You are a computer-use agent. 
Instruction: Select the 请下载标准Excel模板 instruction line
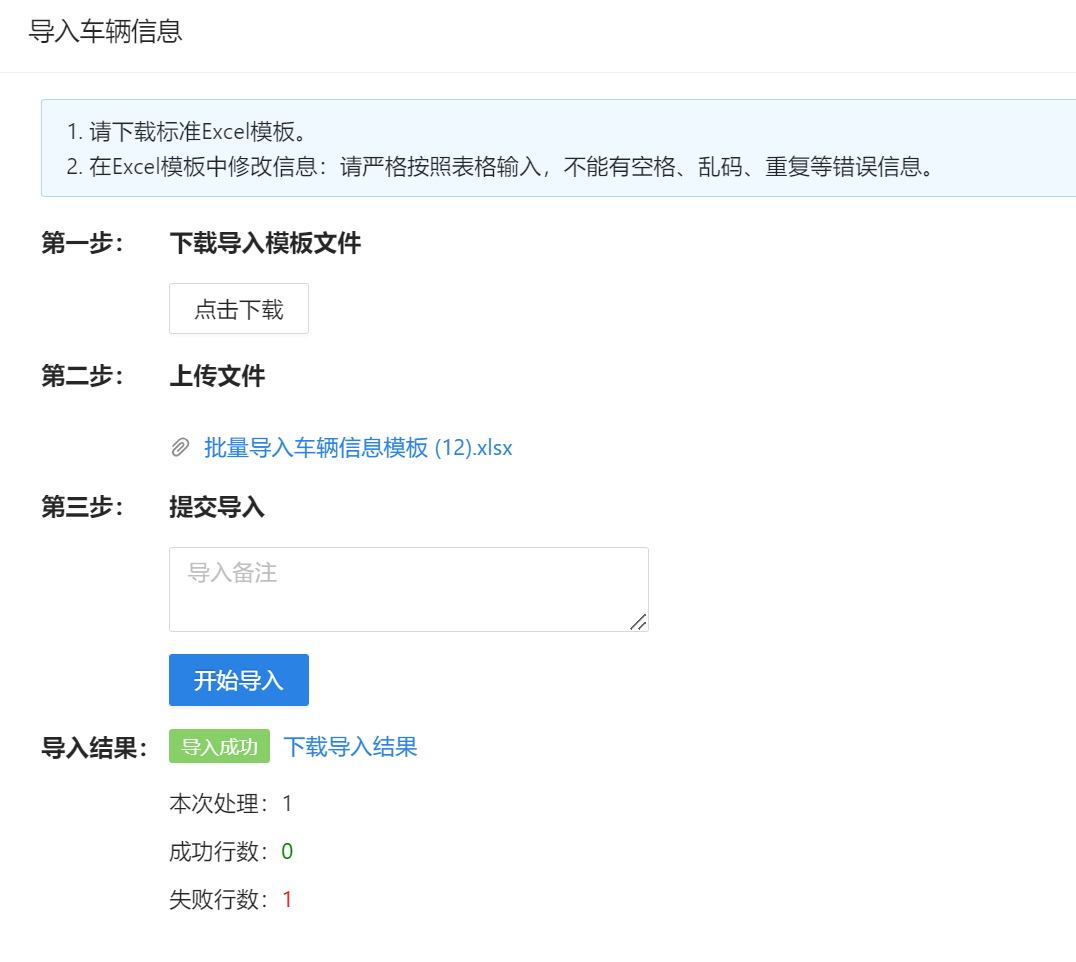[186, 132]
